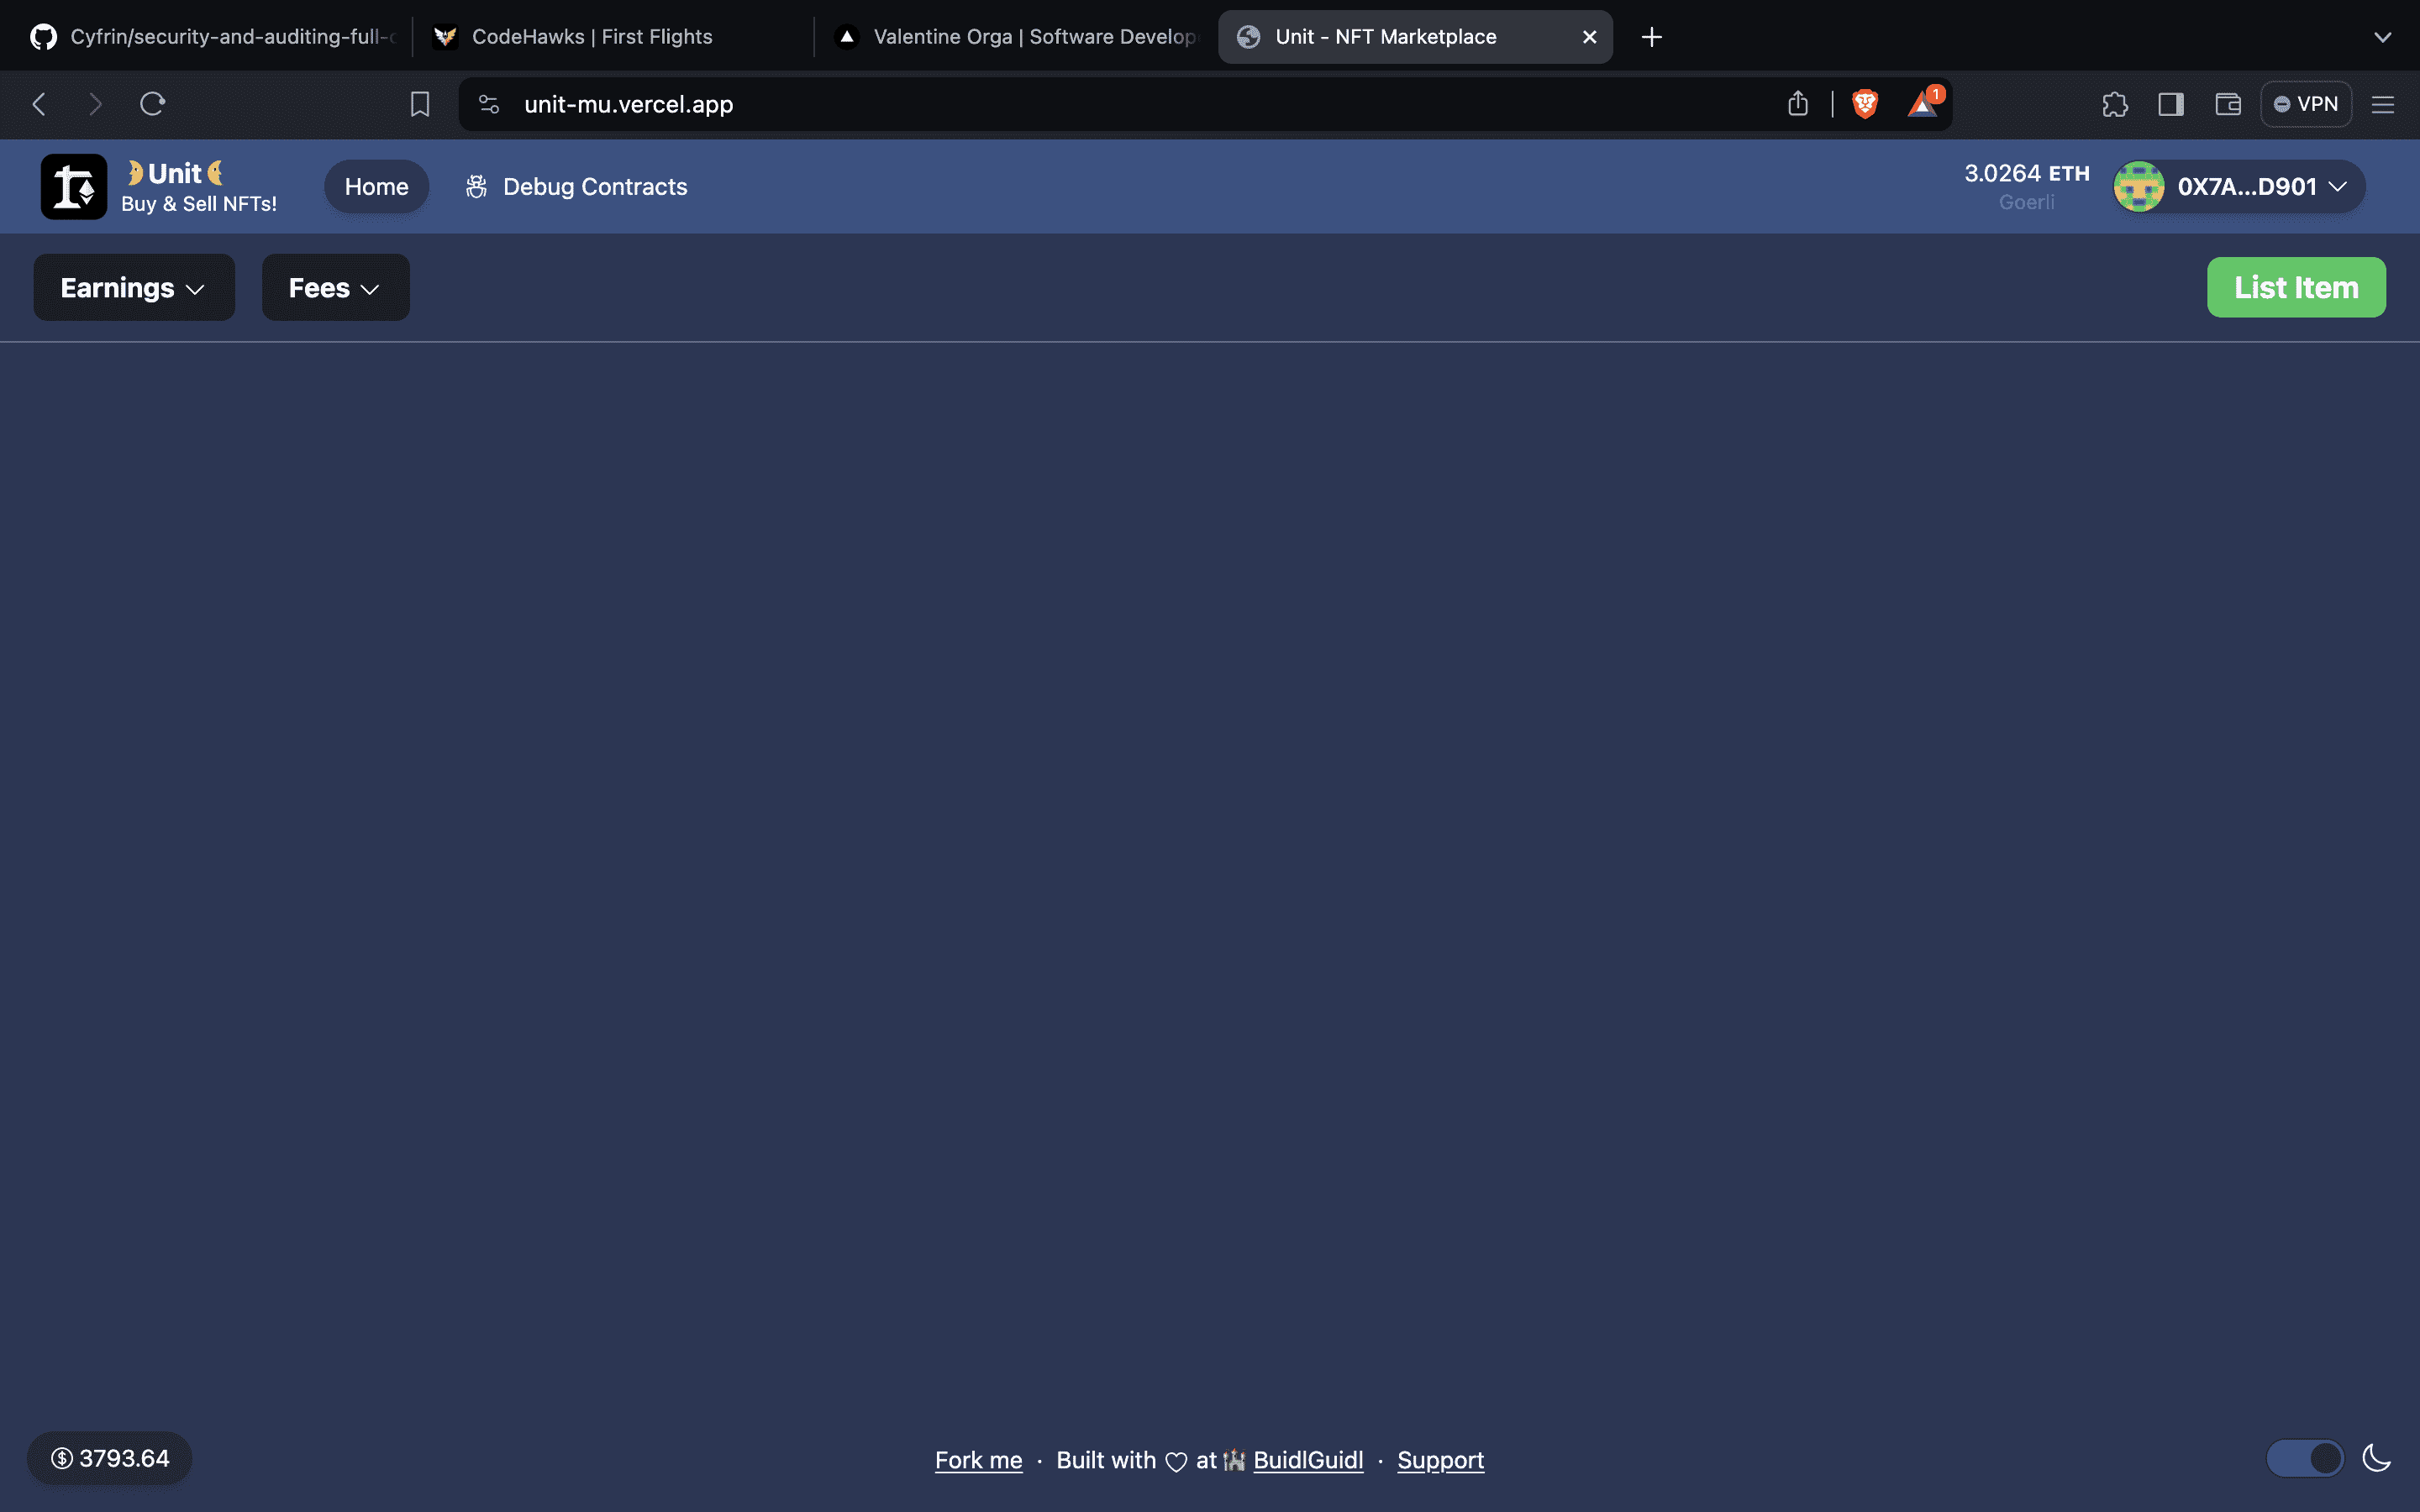Open a new browser tab
This screenshot has height=1512, width=2420.
pos(1652,37)
